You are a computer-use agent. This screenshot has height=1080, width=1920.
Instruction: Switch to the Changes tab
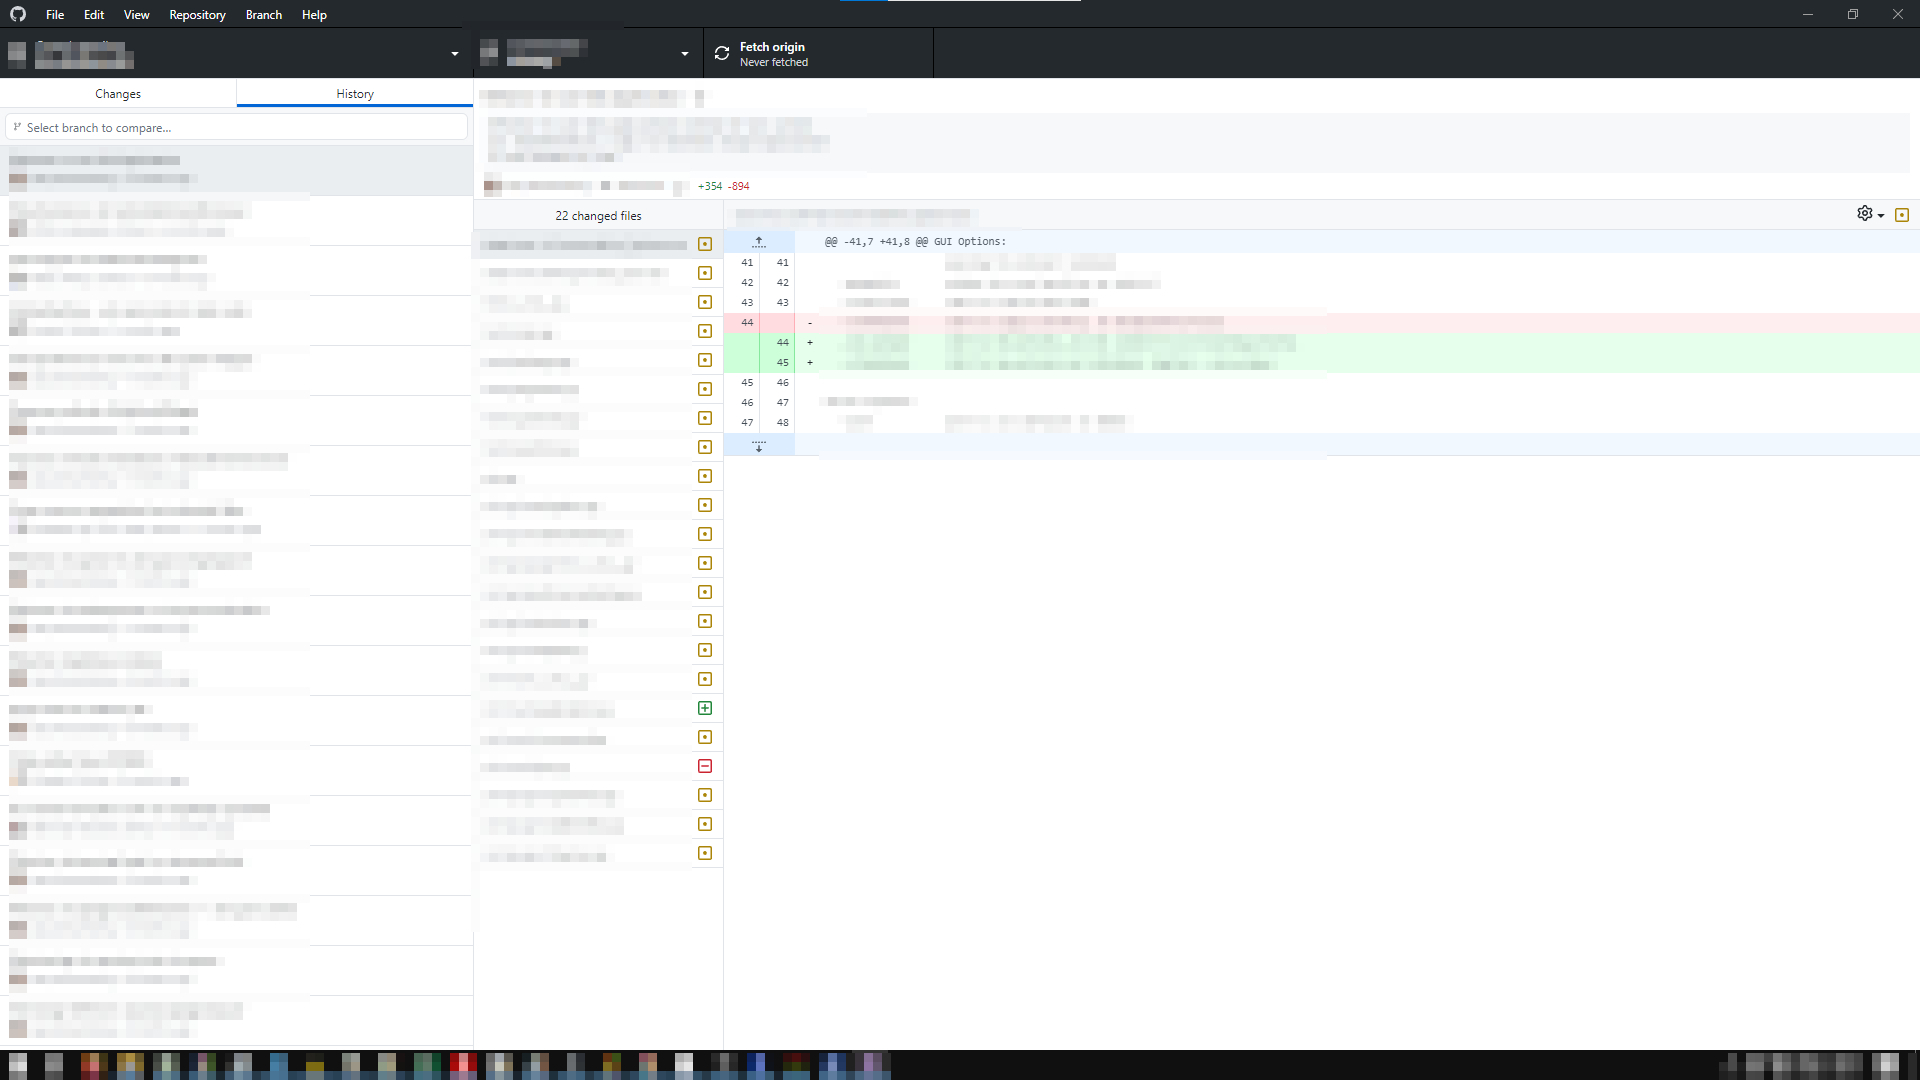pos(118,93)
